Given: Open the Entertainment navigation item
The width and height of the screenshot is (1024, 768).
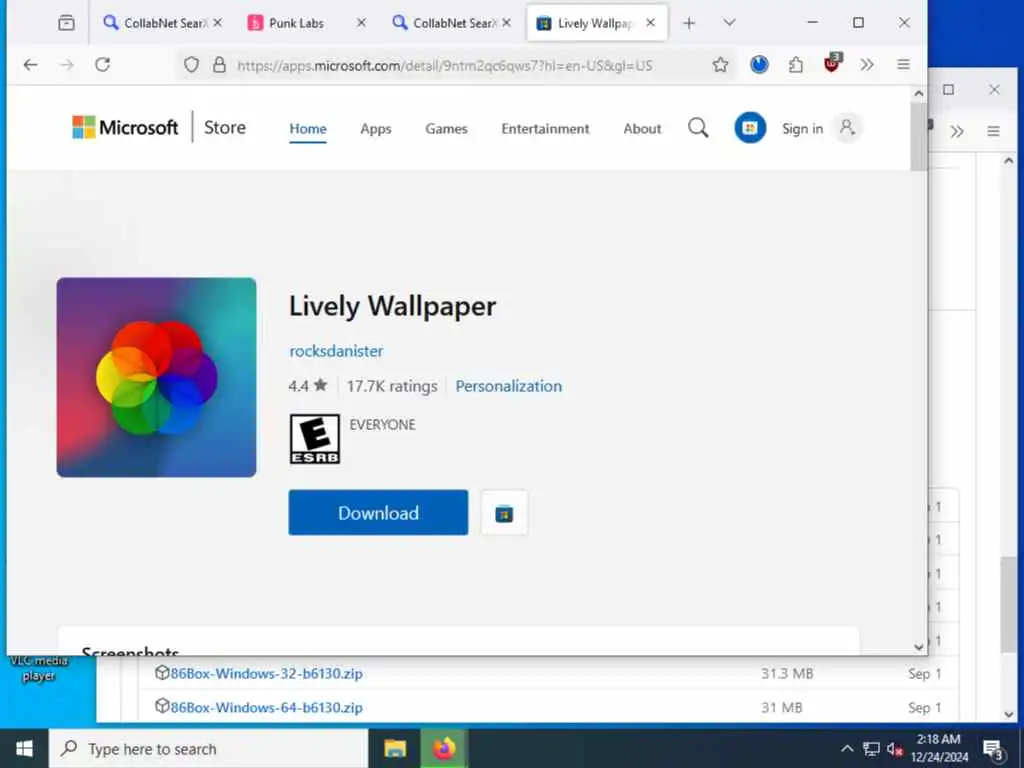Looking at the screenshot, I should (545, 129).
